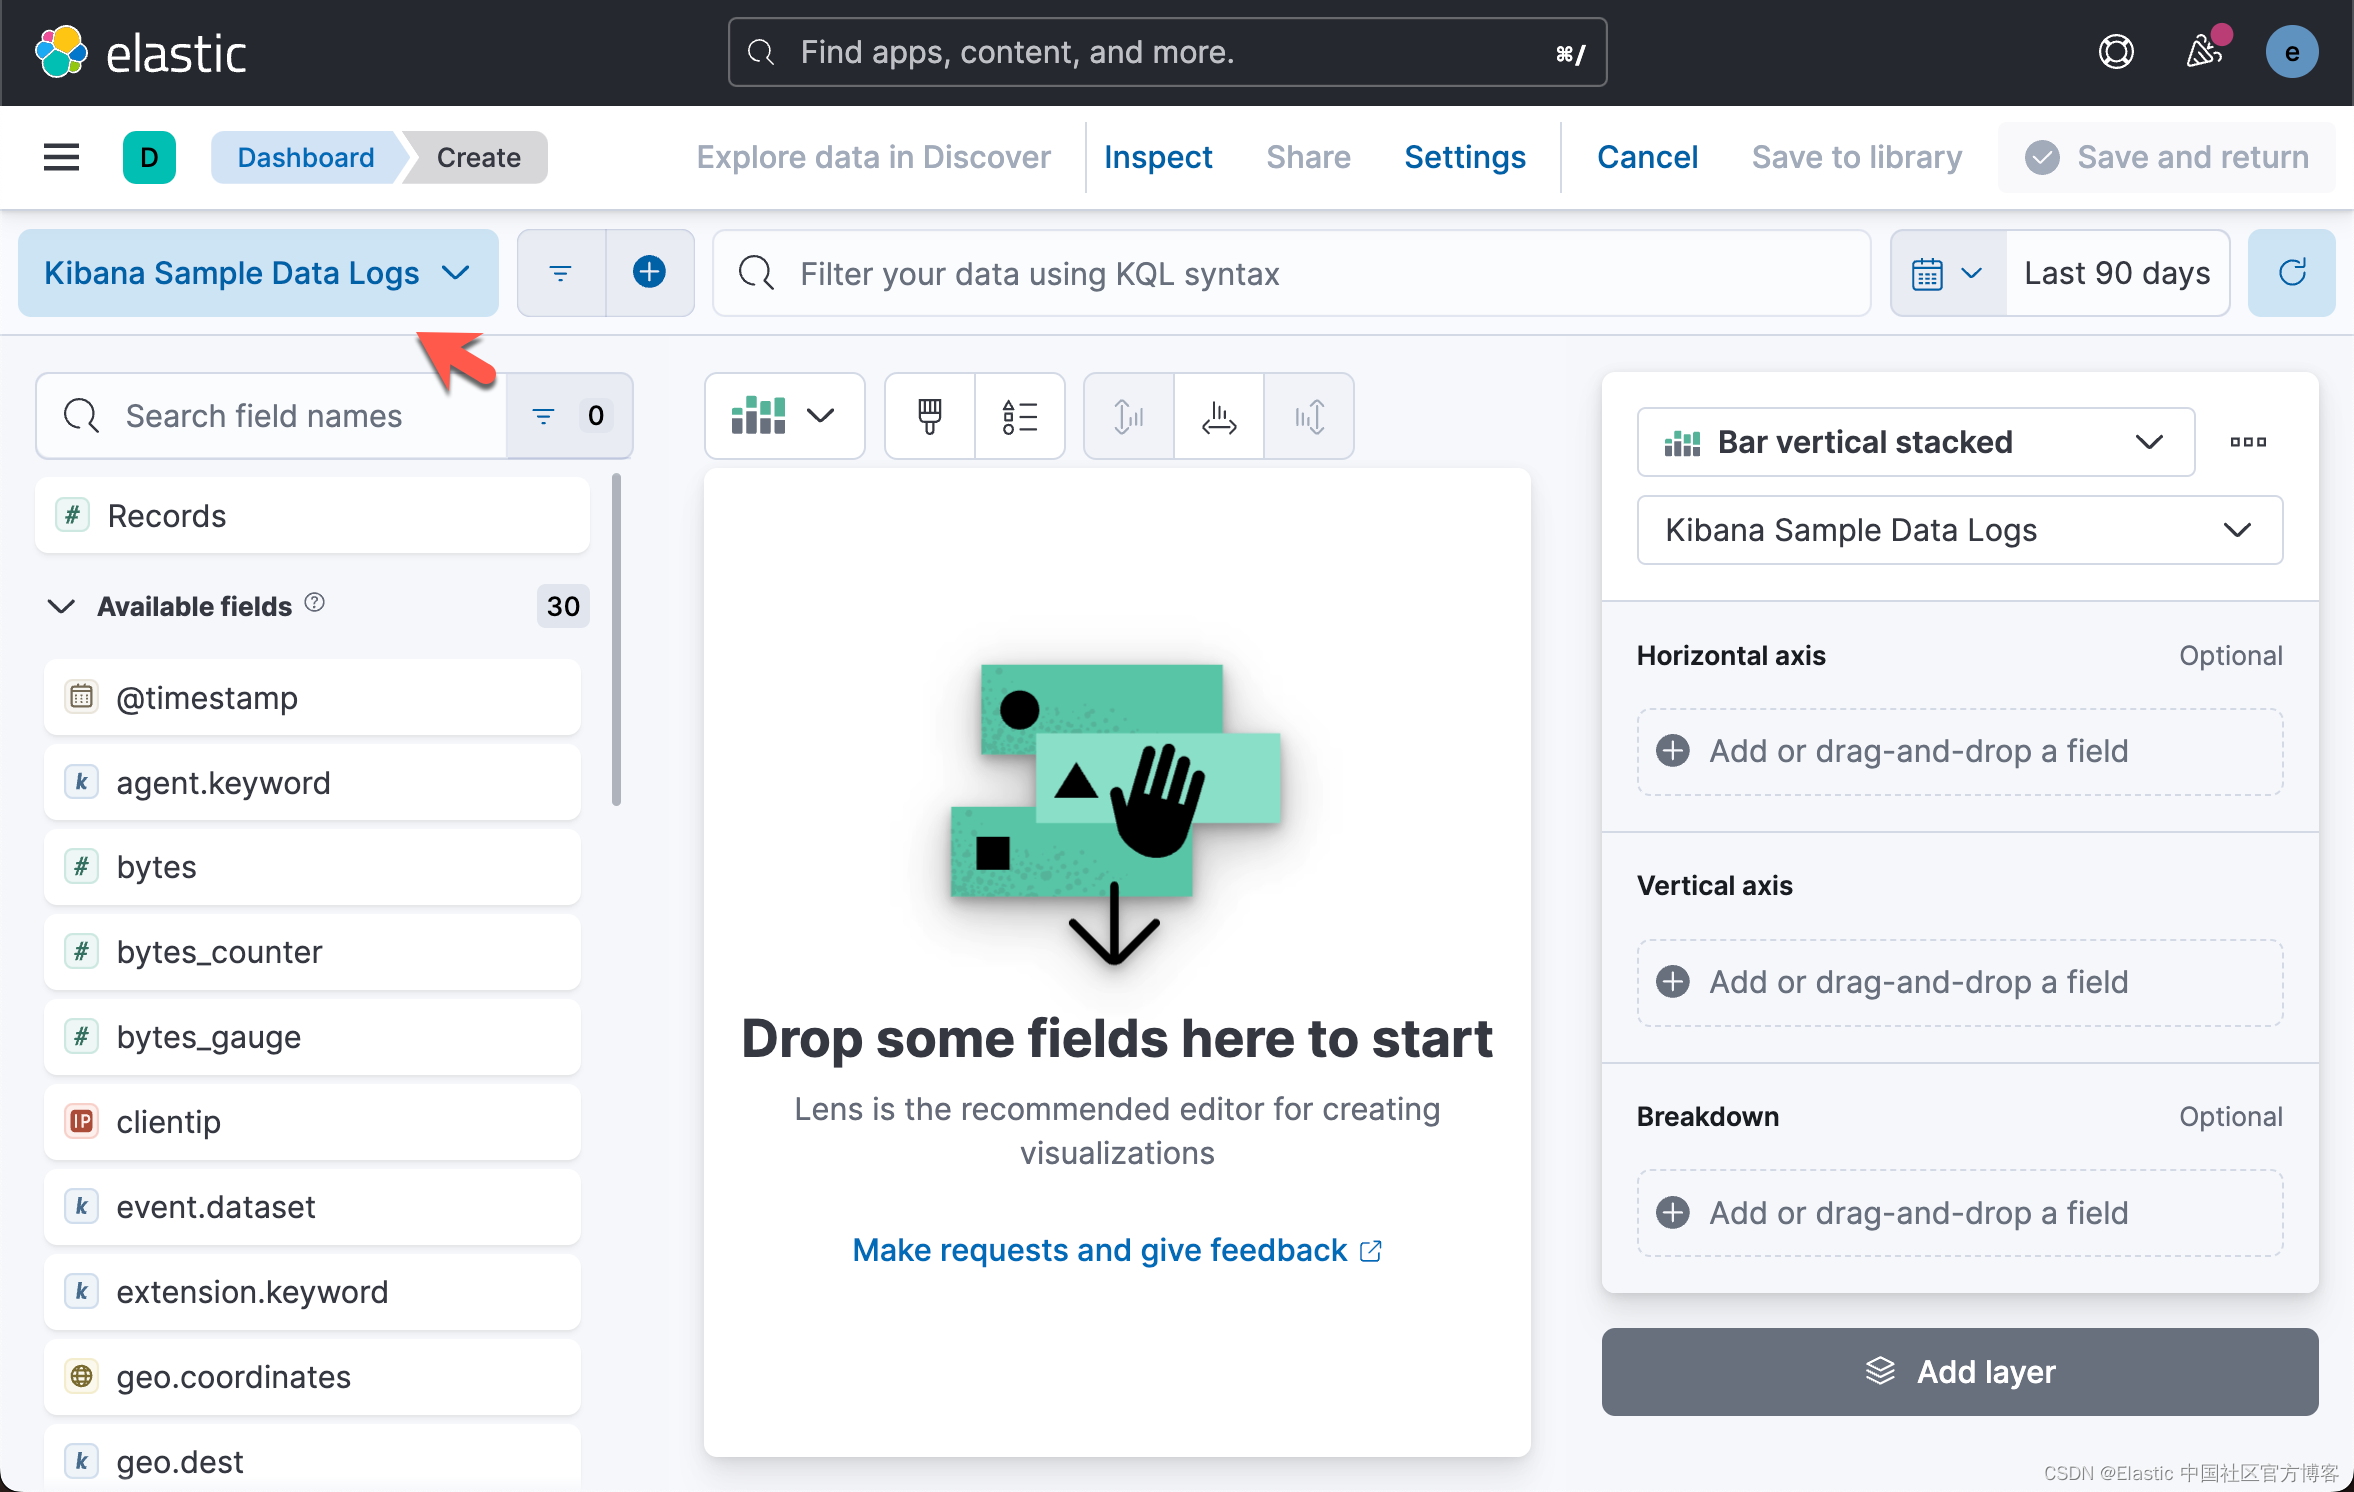
Task: Select the Records field
Action: pos(312,515)
